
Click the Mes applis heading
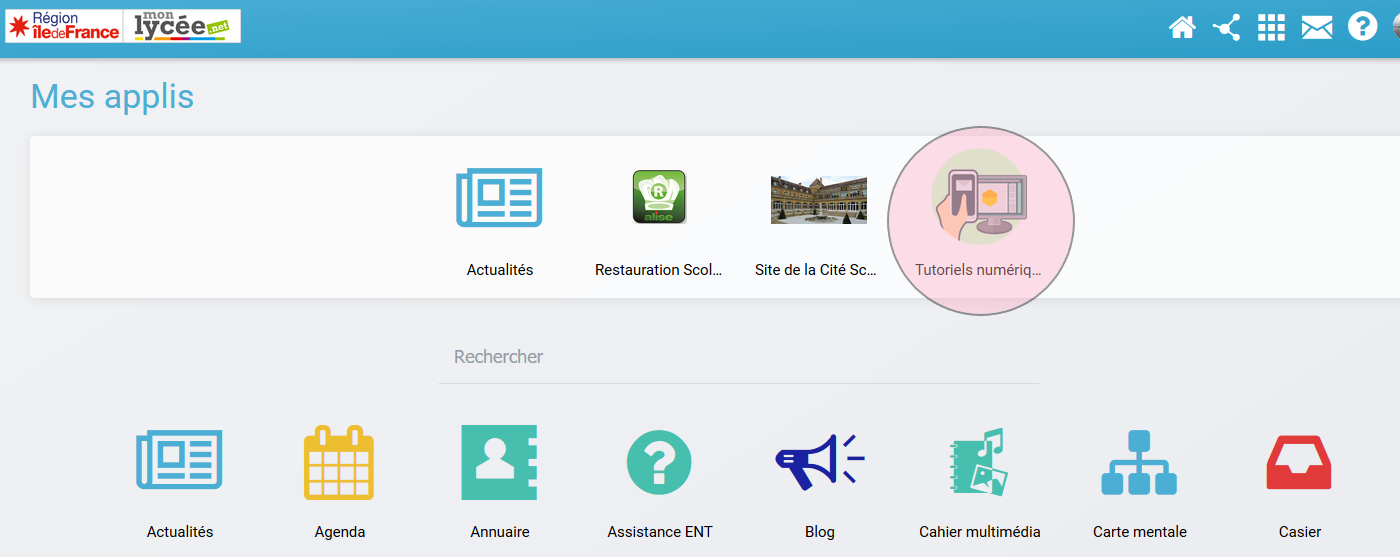pos(112,96)
